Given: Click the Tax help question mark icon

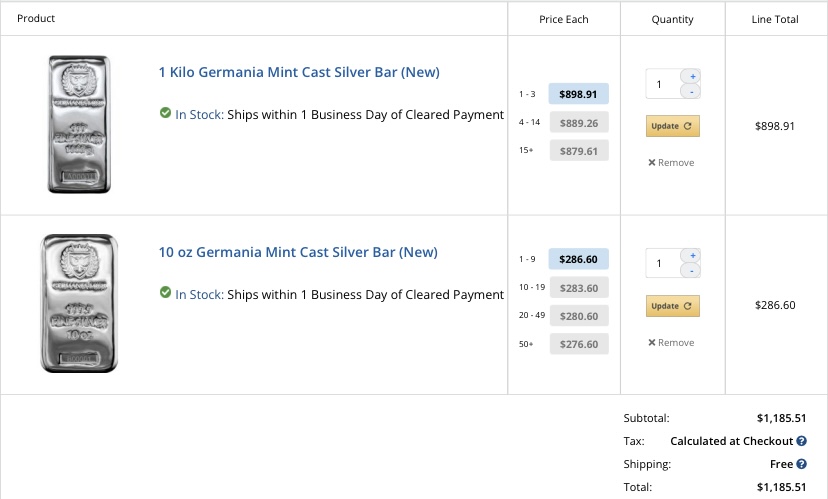Looking at the screenshot, I should coord(802,441).
